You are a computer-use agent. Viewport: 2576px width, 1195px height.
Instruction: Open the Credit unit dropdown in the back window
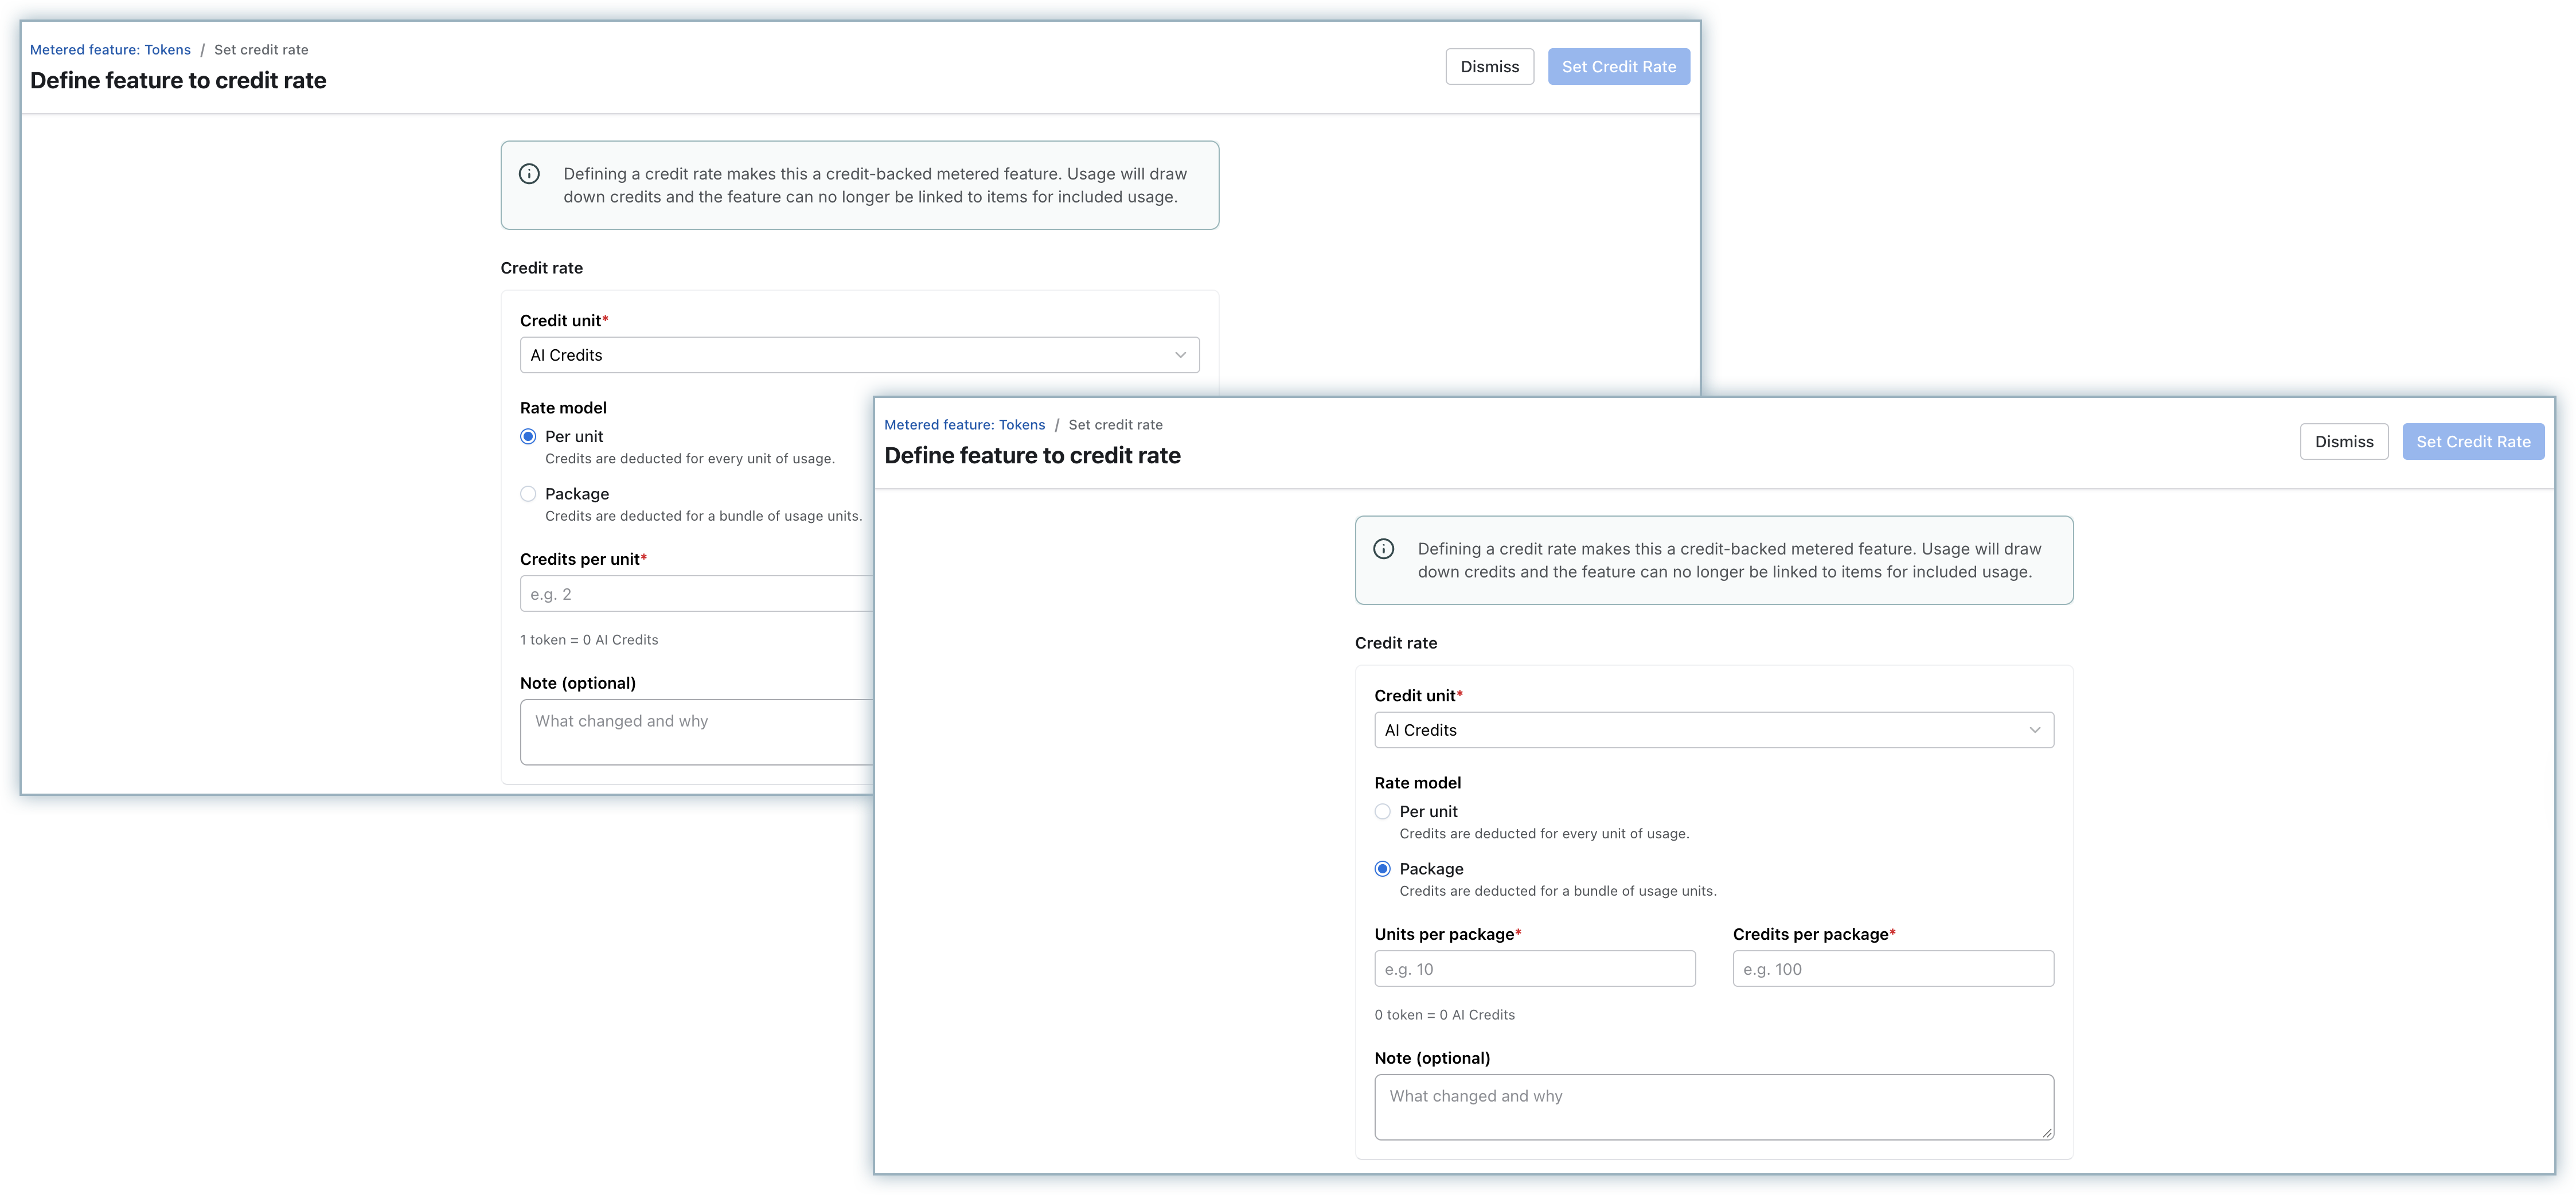click(859, 355)
